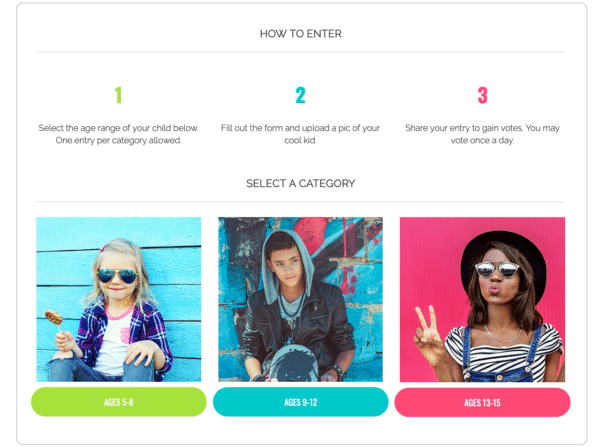Click the lollipop in the first photo
The image size is (600, 447).
[x=54, y=317]
